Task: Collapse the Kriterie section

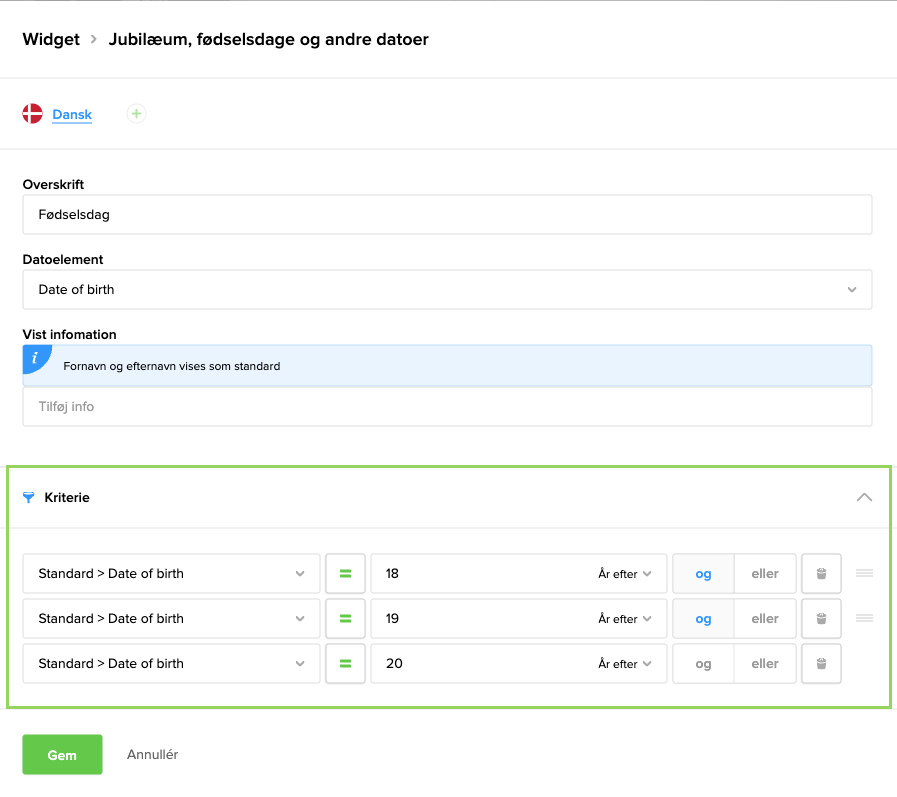Action: pyautogui.click(x=865, y=497)
